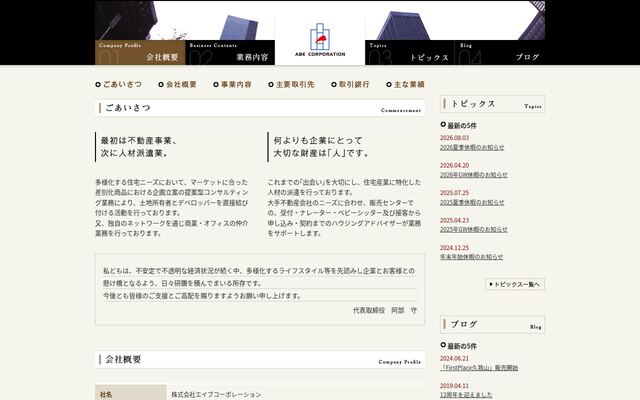Click the ブログ sidebar heading
The width and height of the screenshot is (640, 400).
click(492, 324)
